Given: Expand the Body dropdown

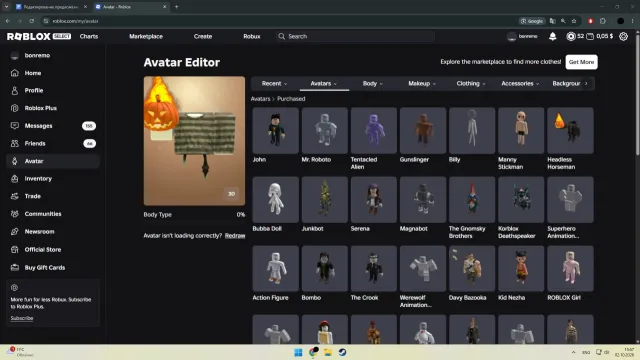Looking at the screenshot, I should tap(373, 84).
